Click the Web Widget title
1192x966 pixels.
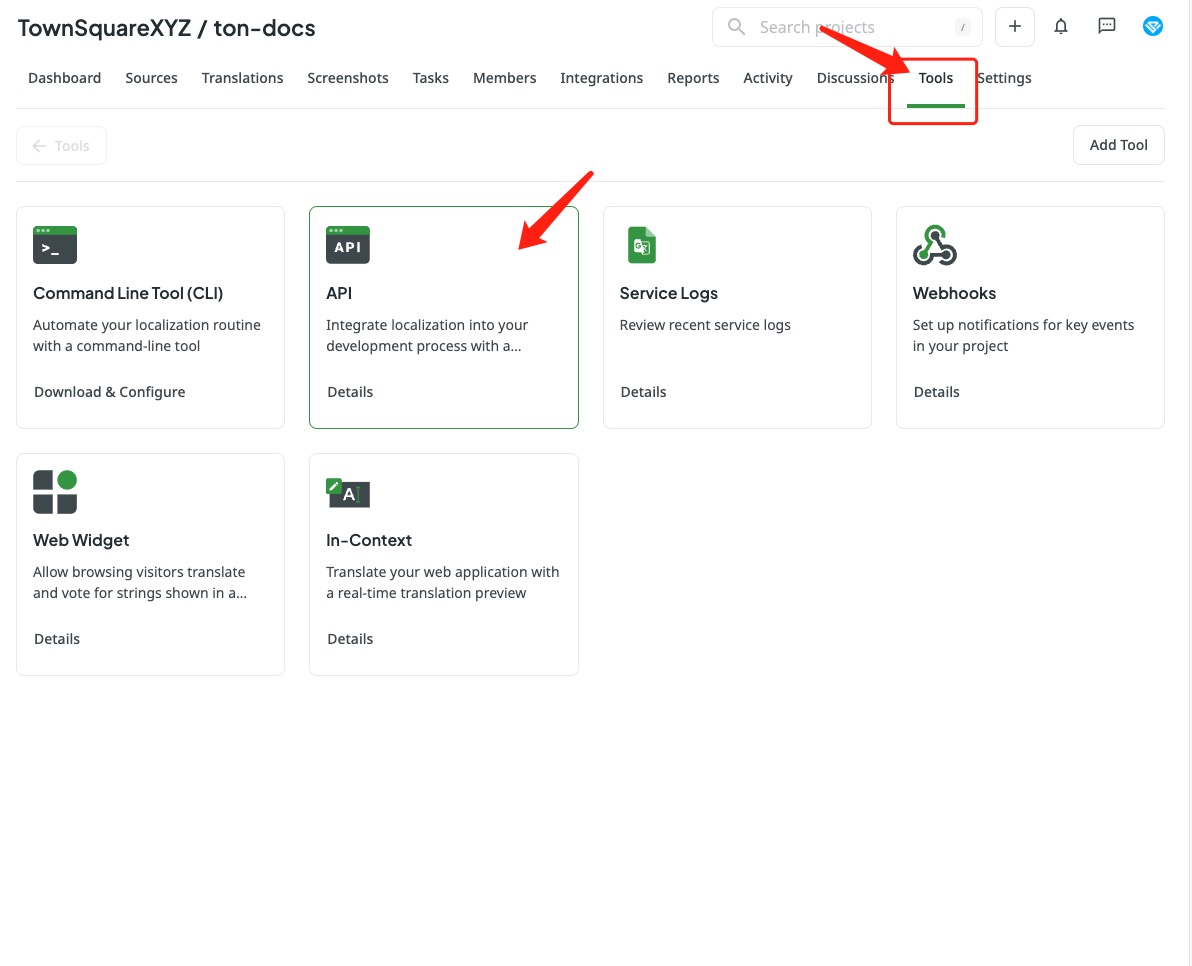81,540
